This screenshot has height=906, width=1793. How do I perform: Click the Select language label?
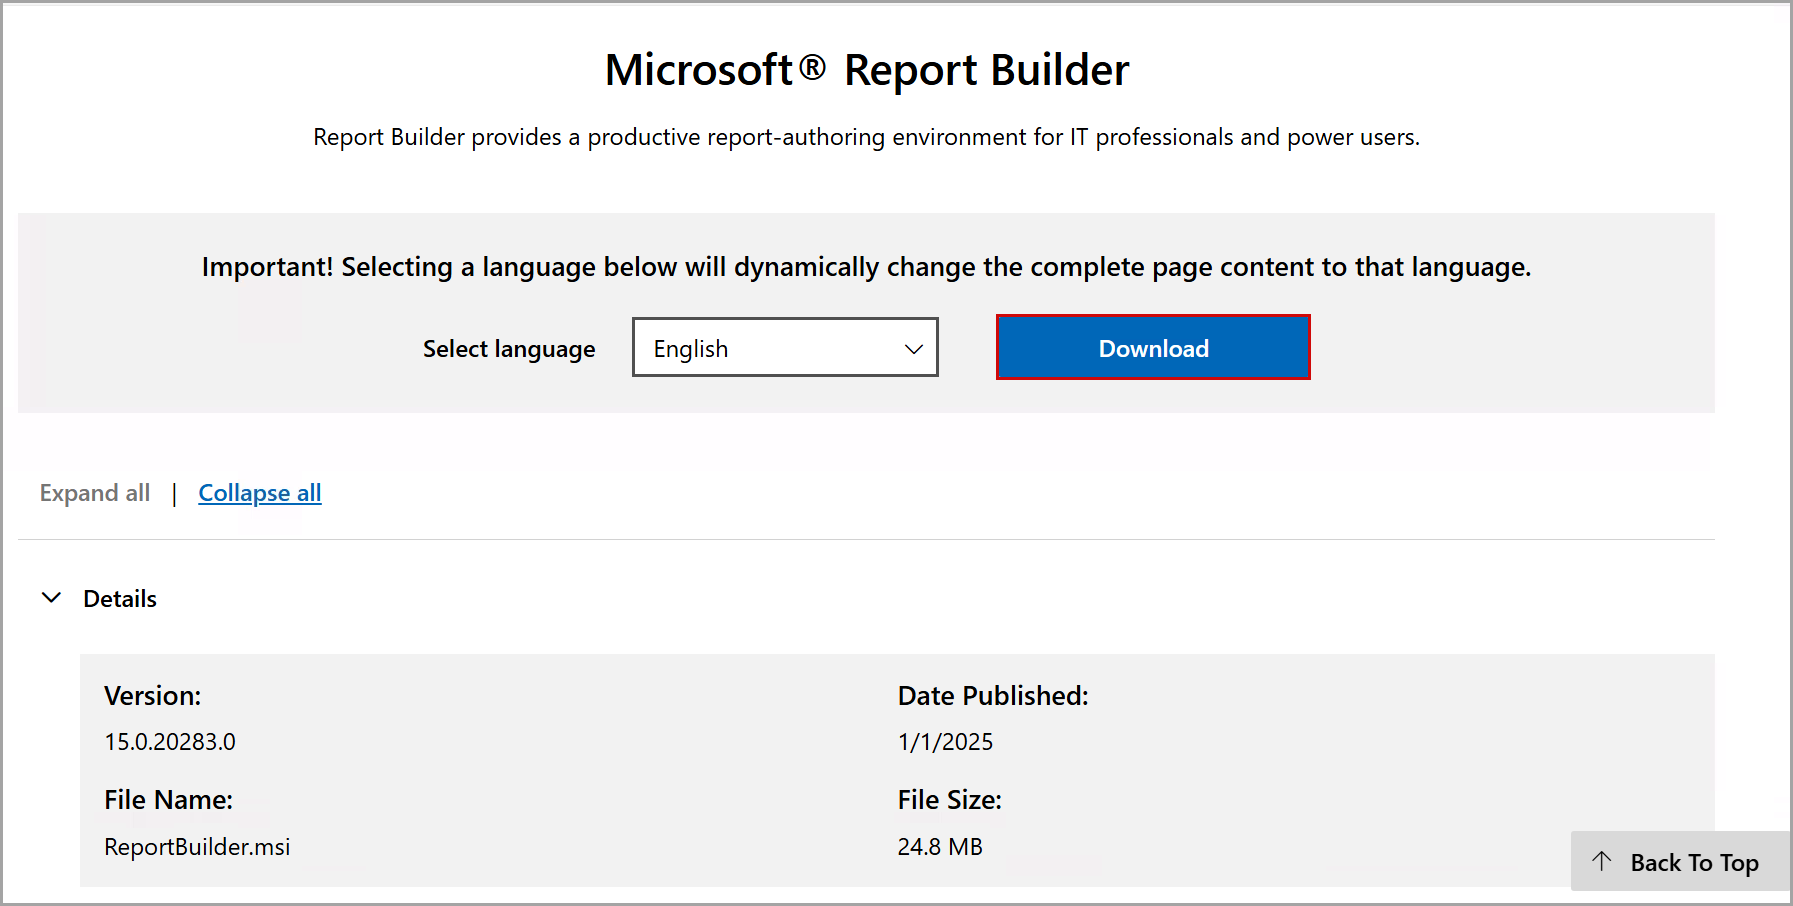(x=509, y=349)
